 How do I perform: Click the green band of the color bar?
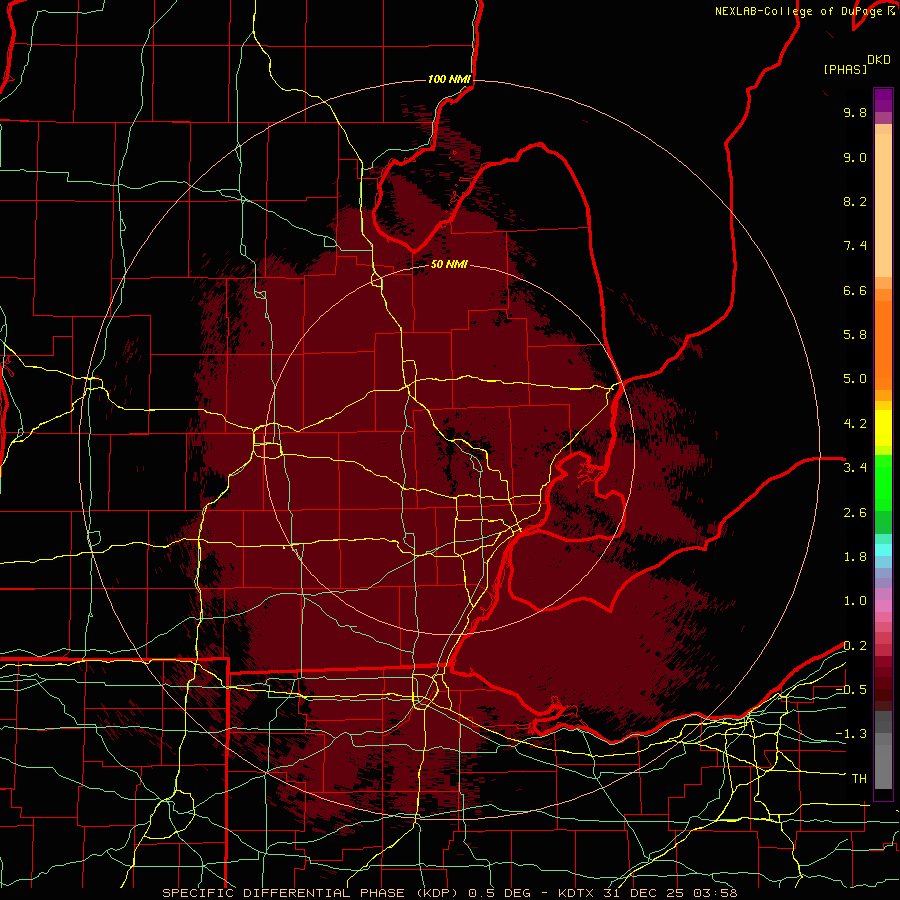(x=883, y=482)
